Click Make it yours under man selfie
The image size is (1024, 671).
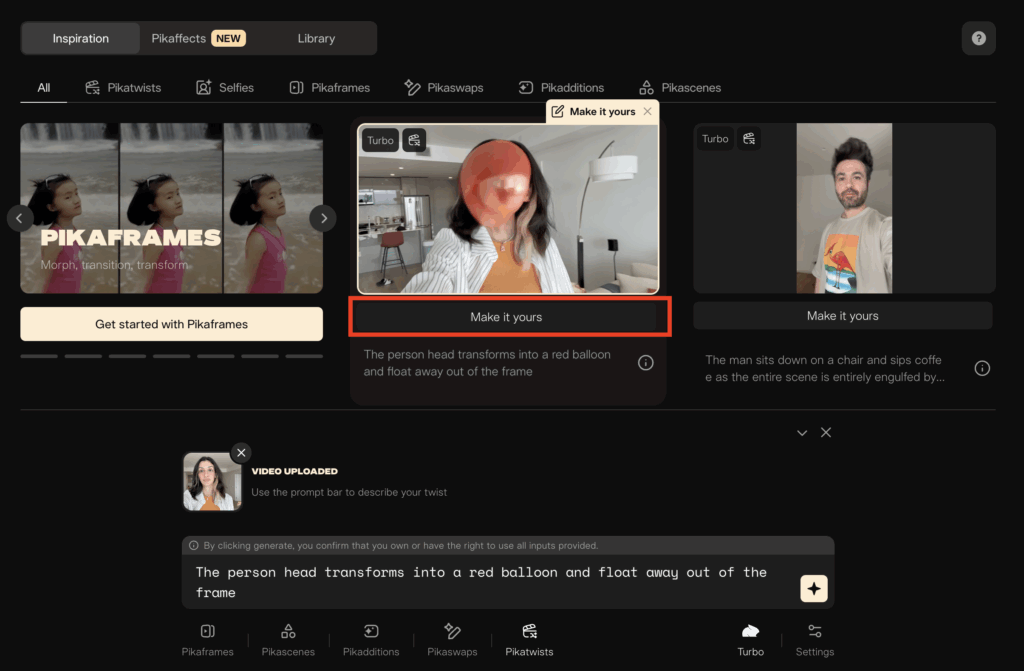842,316
